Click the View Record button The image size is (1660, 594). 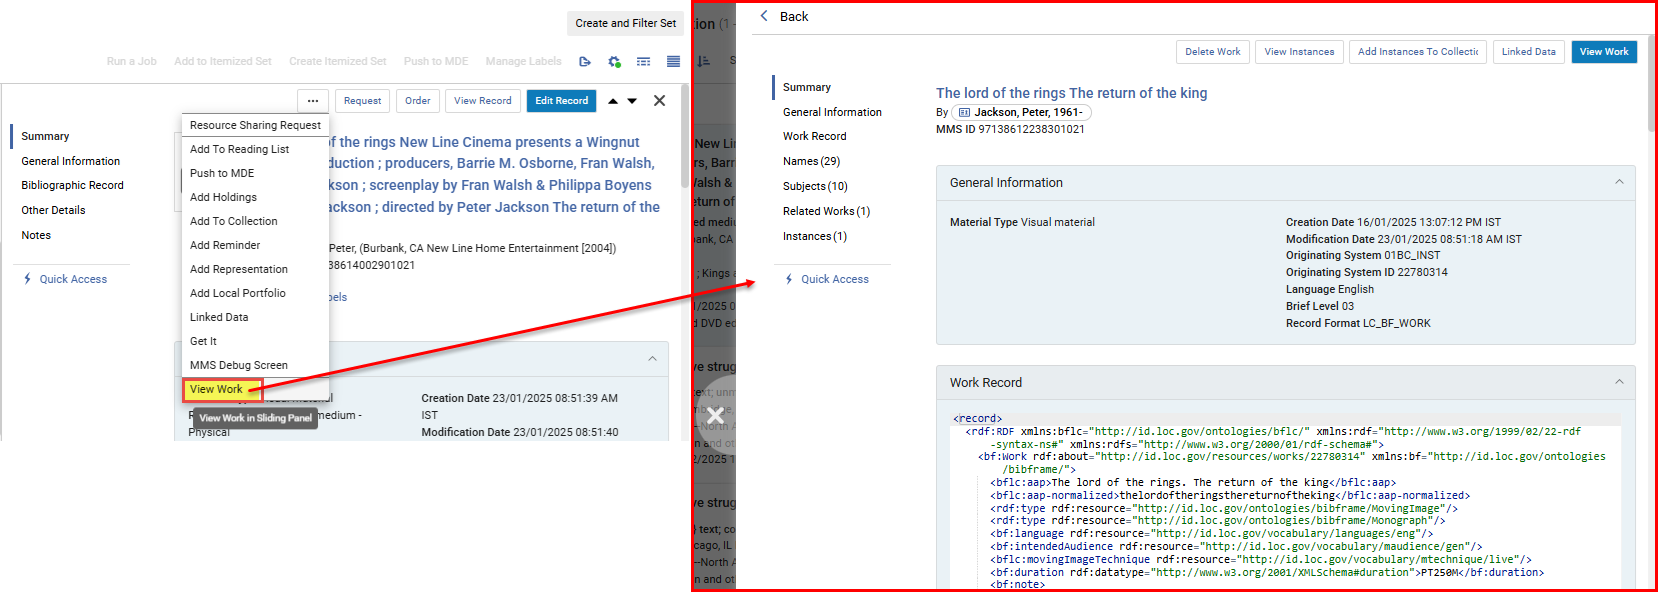483,101
